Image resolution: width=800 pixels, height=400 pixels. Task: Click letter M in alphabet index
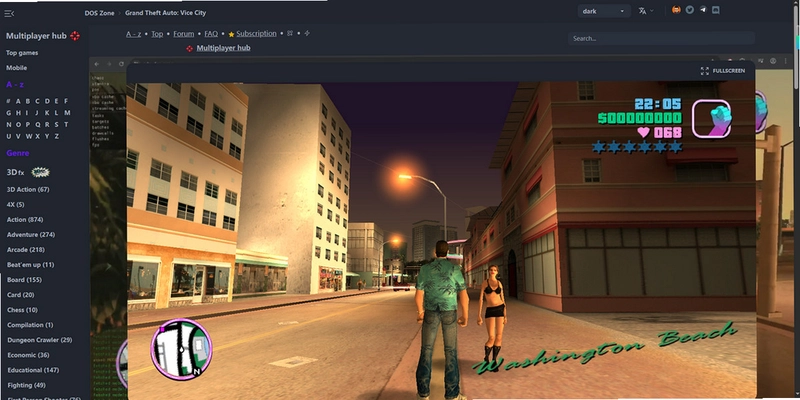(x=67, y=113)
